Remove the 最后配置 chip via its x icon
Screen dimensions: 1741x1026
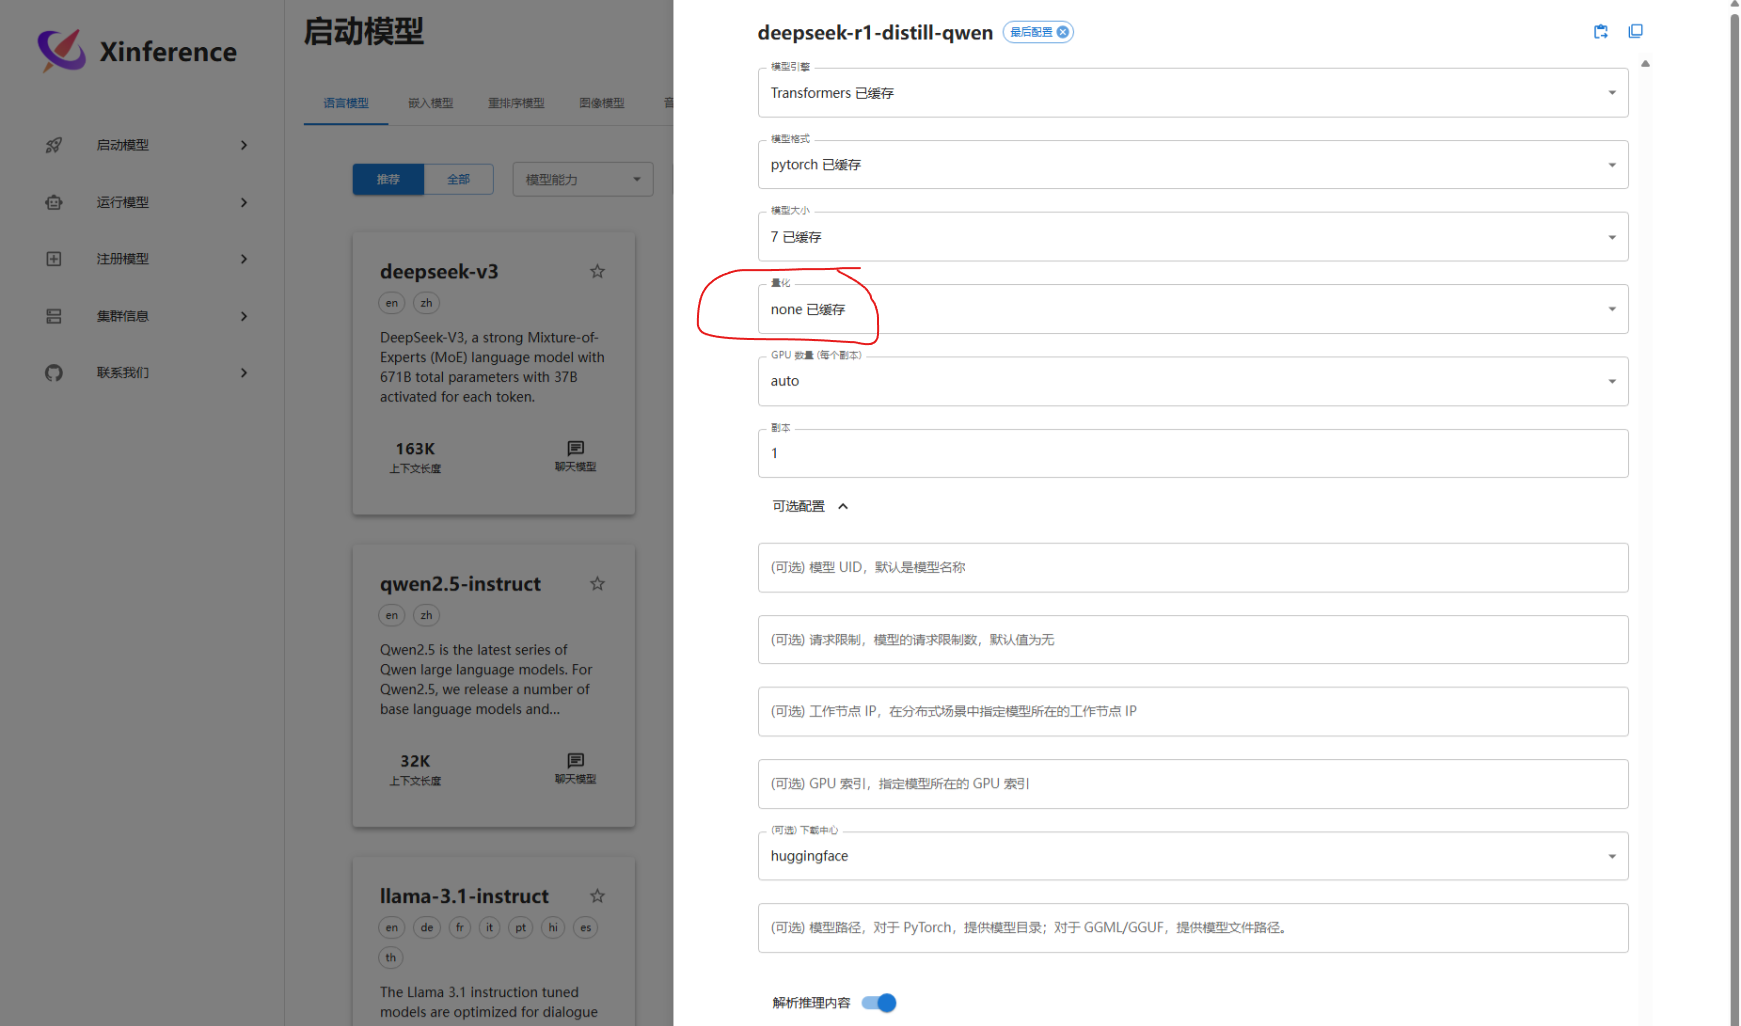pyautogui.click(x=1063, y=32)
